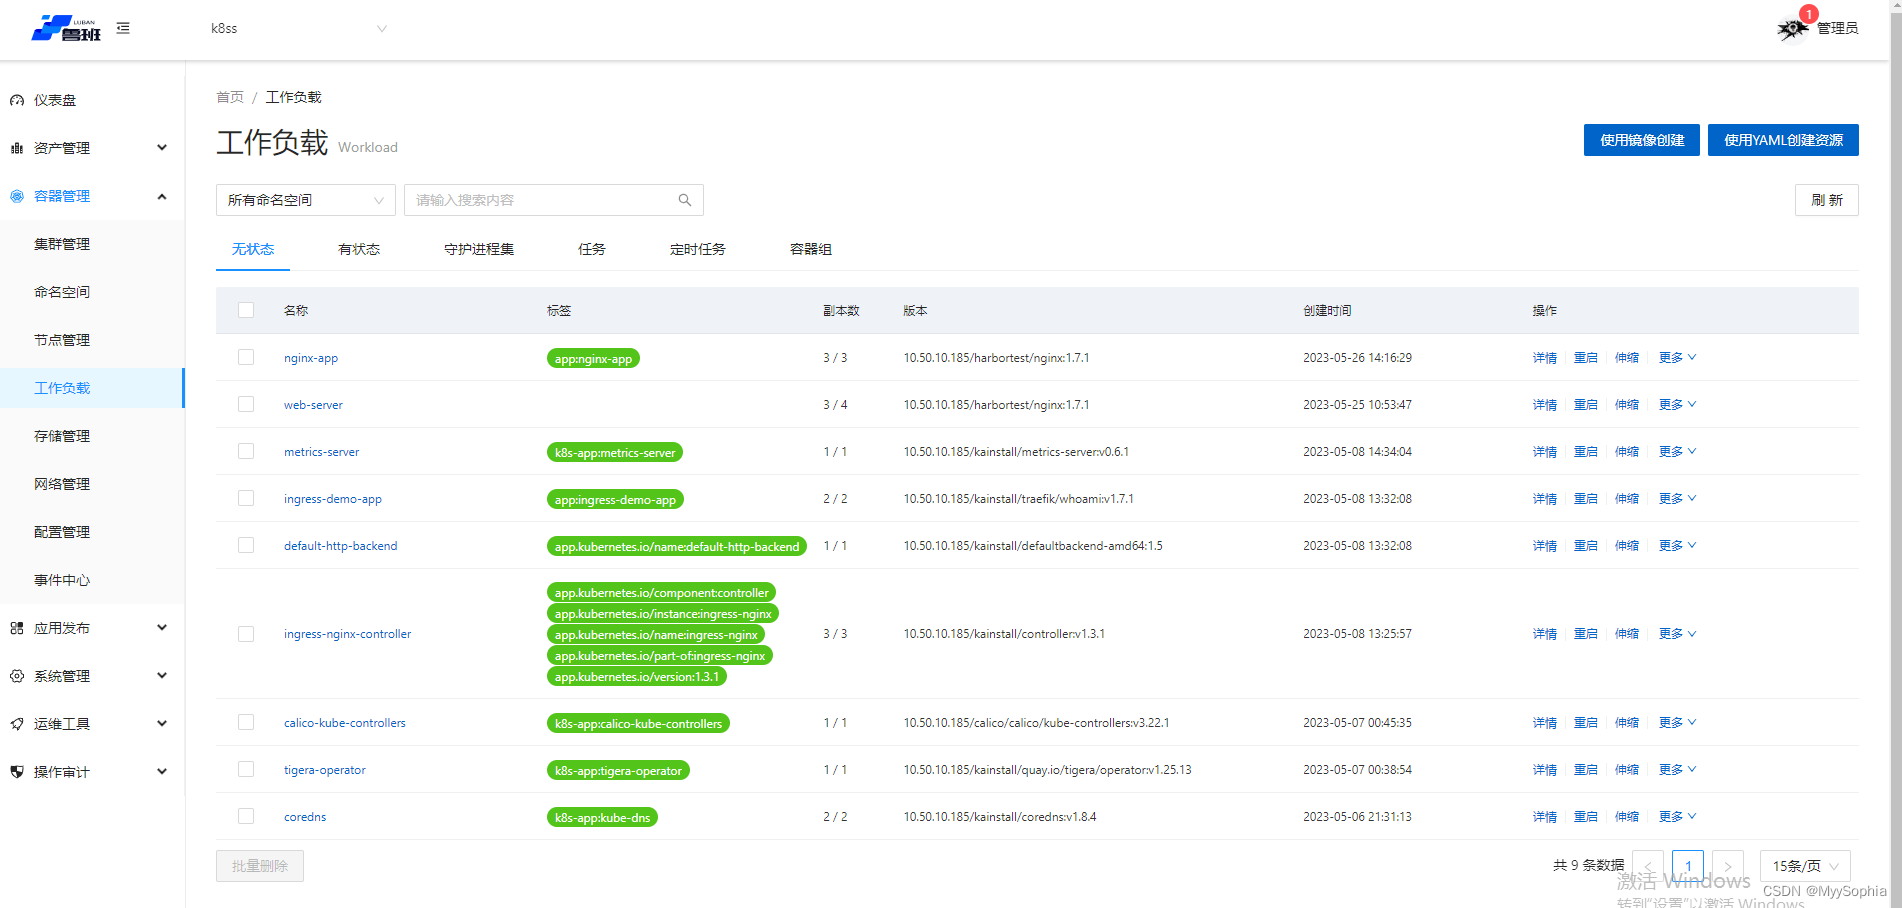Open 命名空间 in the sidebar
1902x908 pixels.
click(x=62, y=292)
